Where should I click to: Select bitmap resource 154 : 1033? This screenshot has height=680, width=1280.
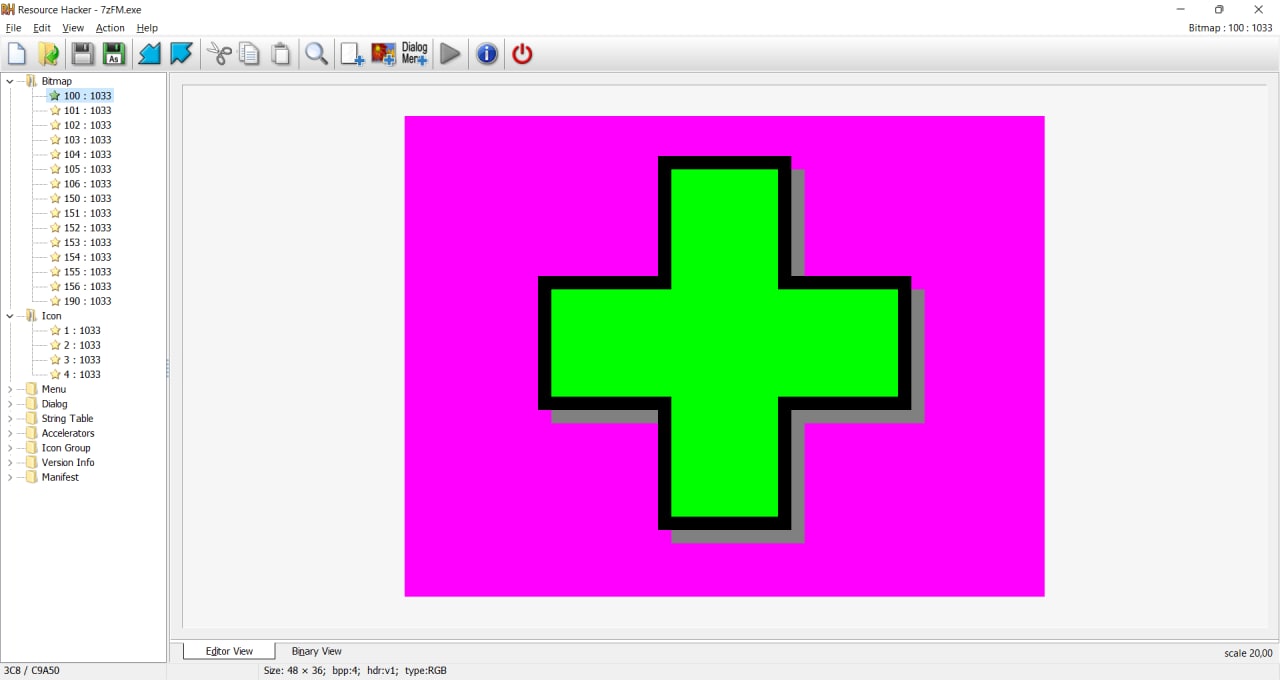pos(88,257)
